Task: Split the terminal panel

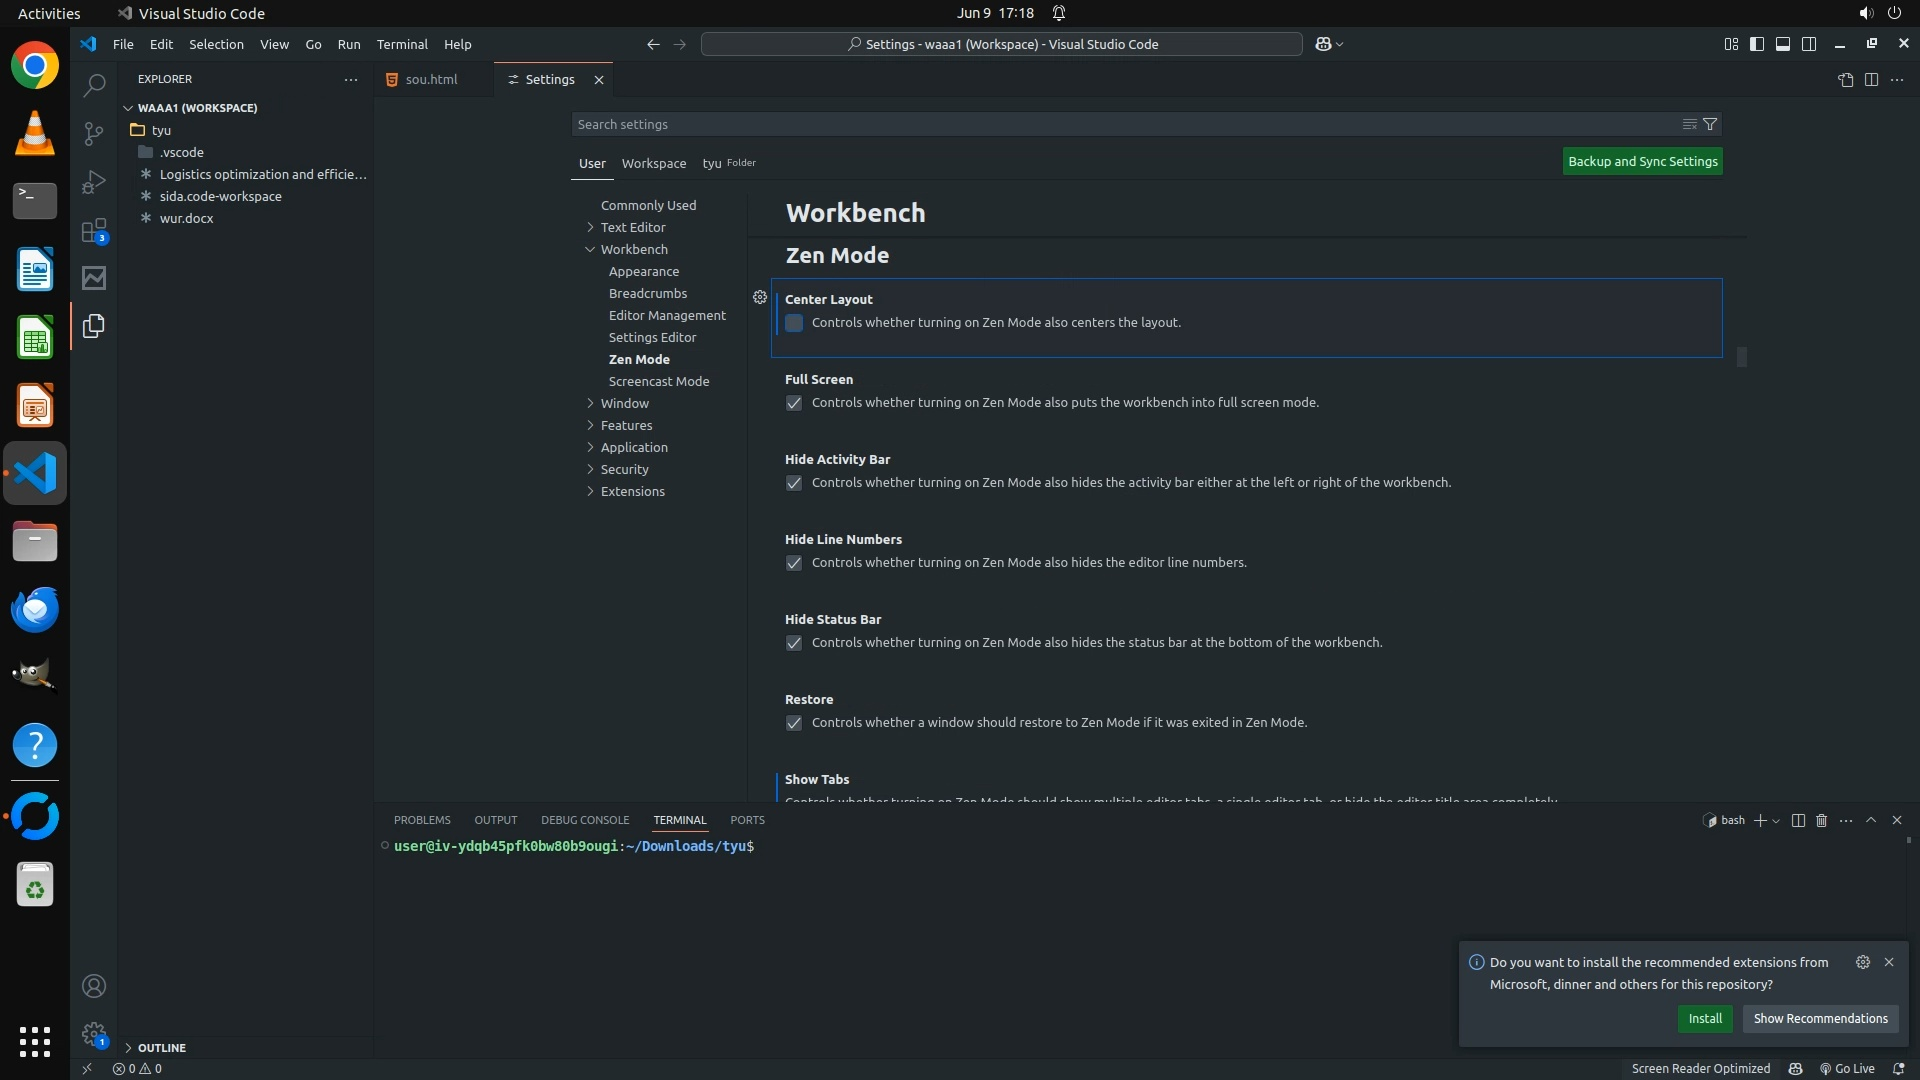Action: (x=1797, y=820)
